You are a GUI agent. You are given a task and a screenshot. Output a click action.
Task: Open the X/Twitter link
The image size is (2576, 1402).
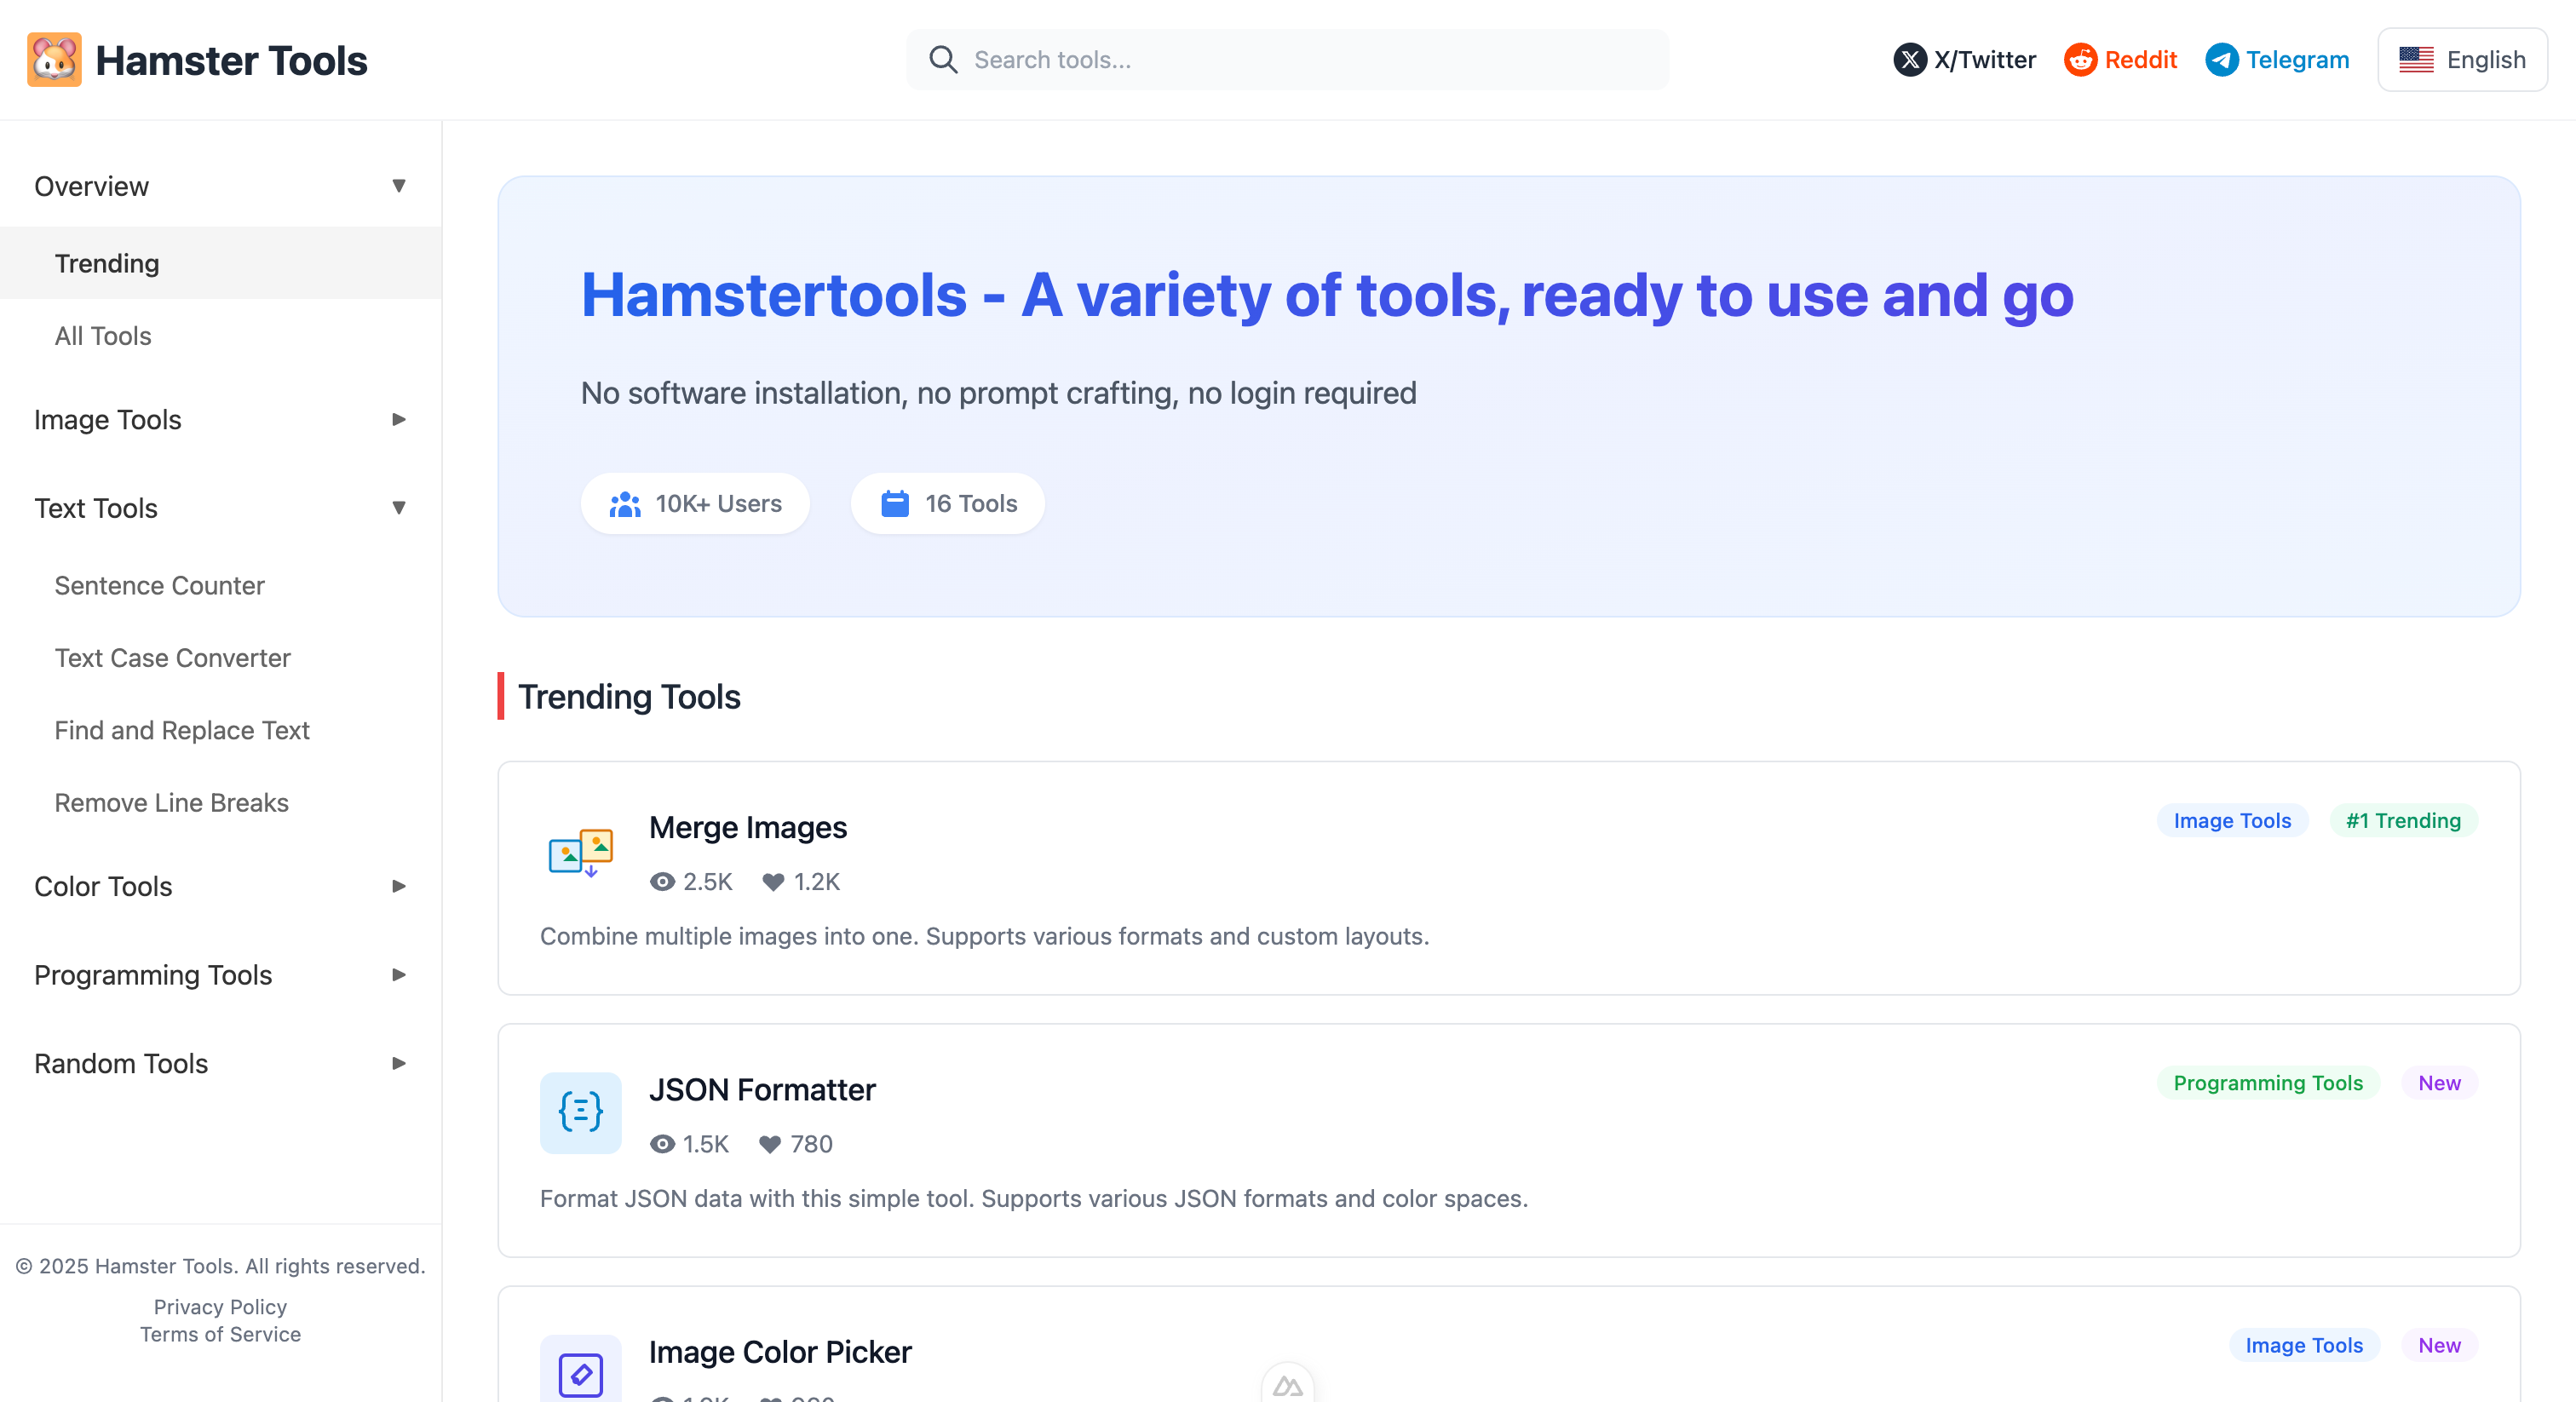[1964, 60]
